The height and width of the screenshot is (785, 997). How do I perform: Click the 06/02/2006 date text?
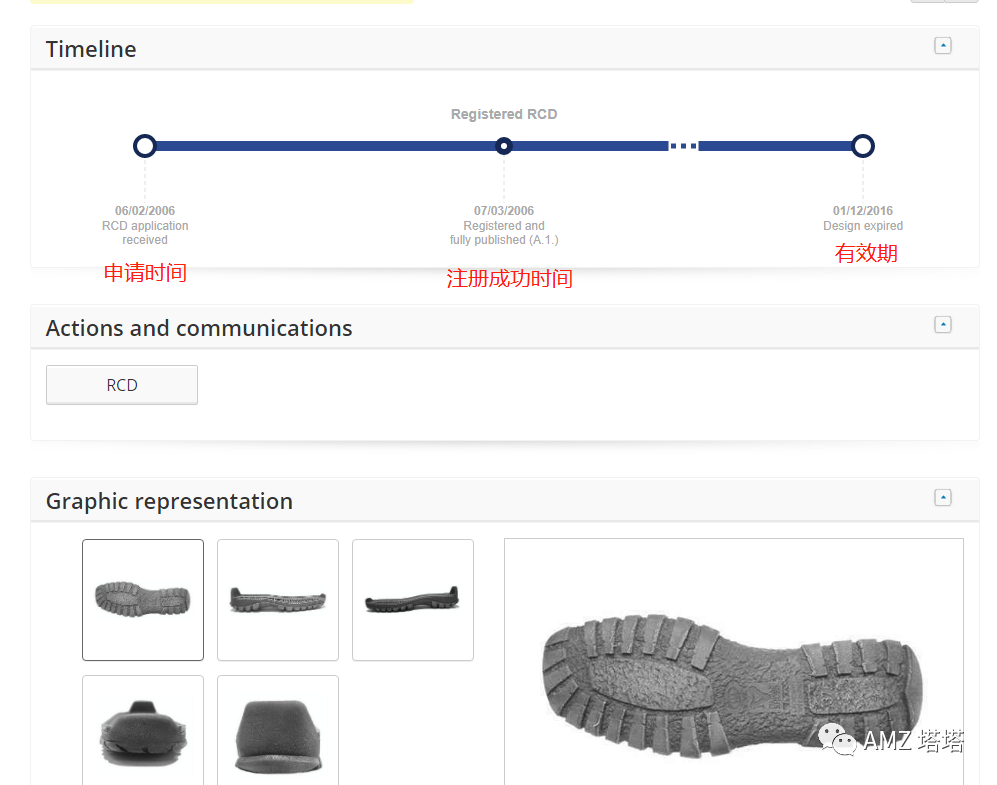(145, 210)
